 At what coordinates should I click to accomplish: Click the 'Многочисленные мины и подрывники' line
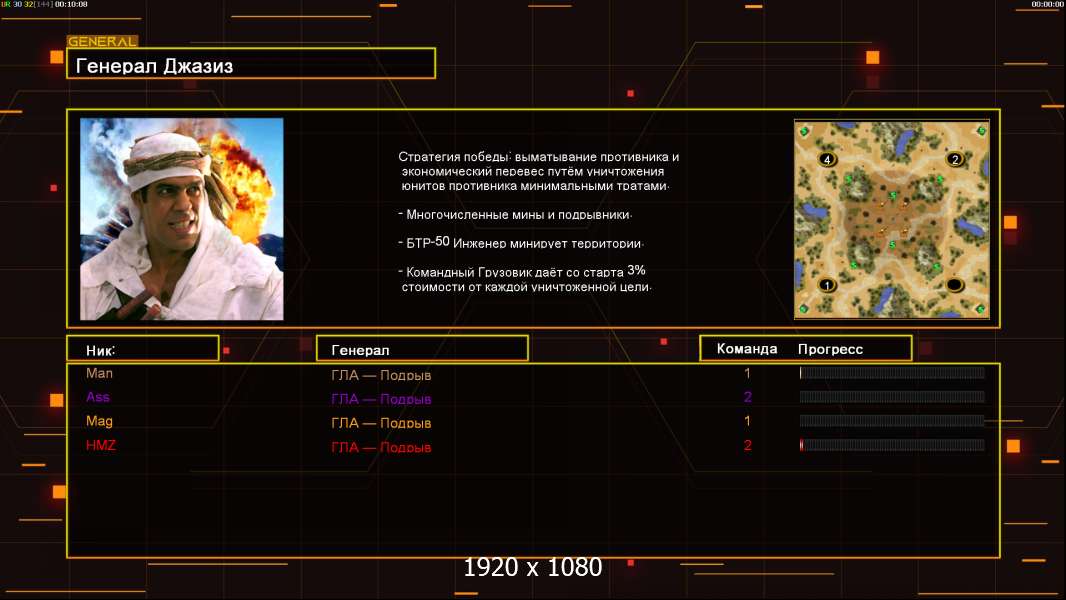point(515,215)
